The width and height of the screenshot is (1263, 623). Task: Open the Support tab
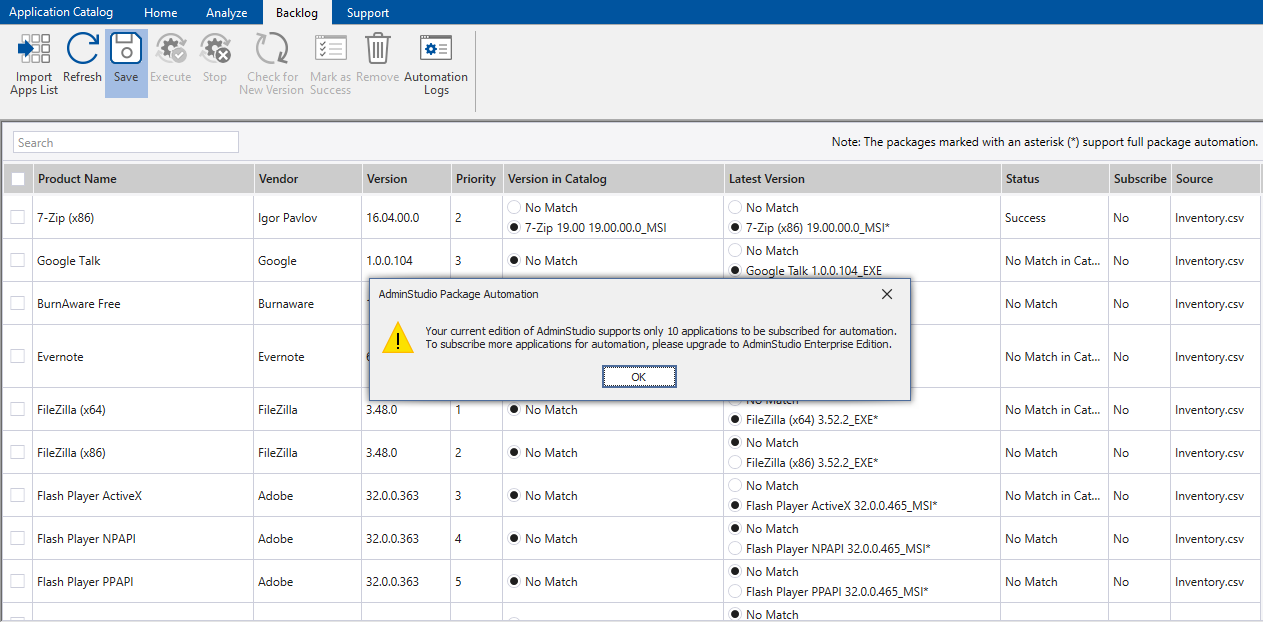click(368, 13)
